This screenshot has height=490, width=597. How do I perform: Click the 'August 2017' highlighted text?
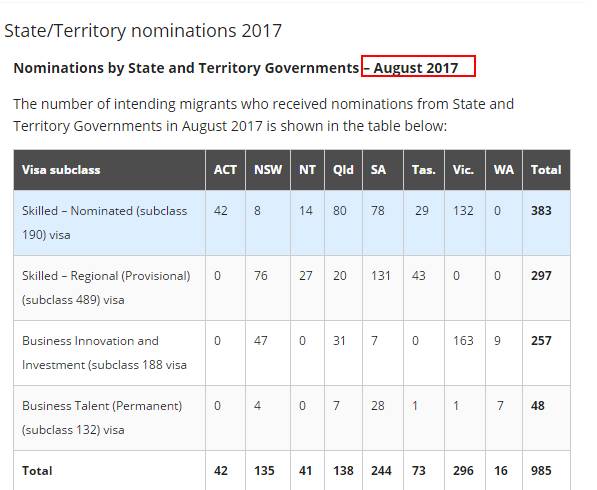point(415,68)
